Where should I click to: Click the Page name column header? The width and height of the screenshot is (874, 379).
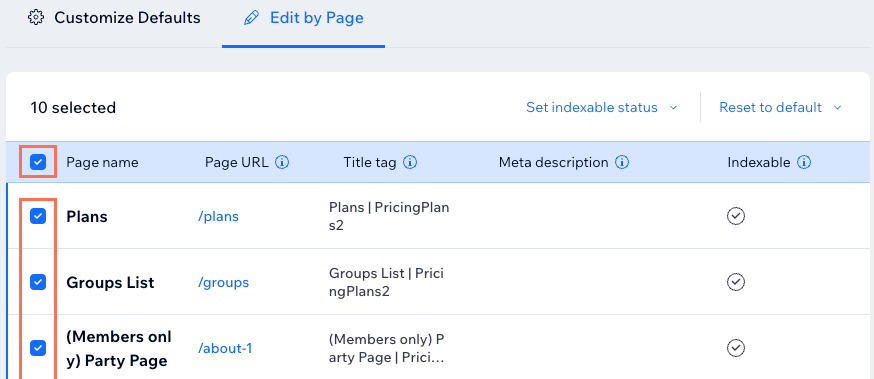tap(103, 163)
